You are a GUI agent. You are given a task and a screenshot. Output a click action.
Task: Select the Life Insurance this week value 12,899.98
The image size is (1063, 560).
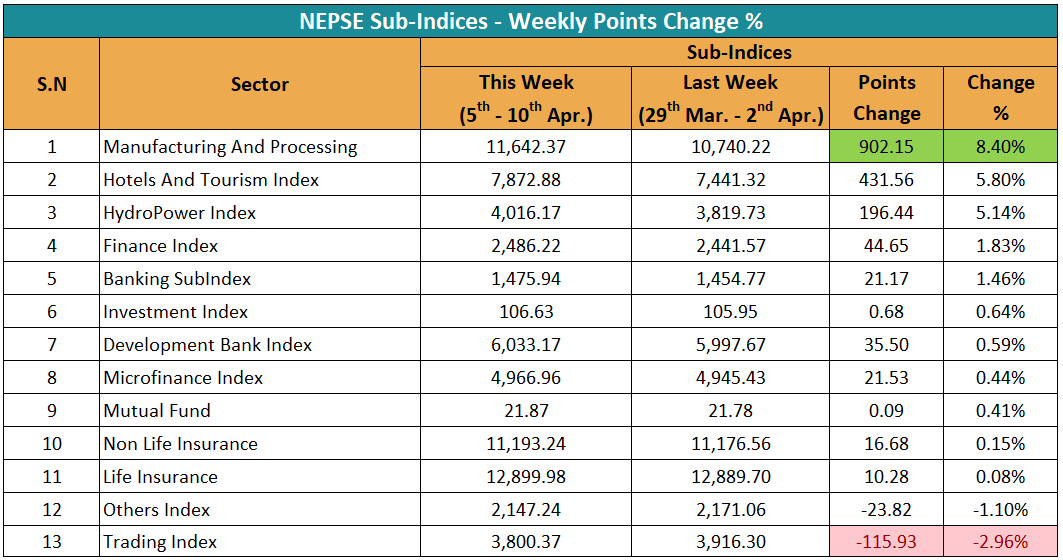point(526,476)
